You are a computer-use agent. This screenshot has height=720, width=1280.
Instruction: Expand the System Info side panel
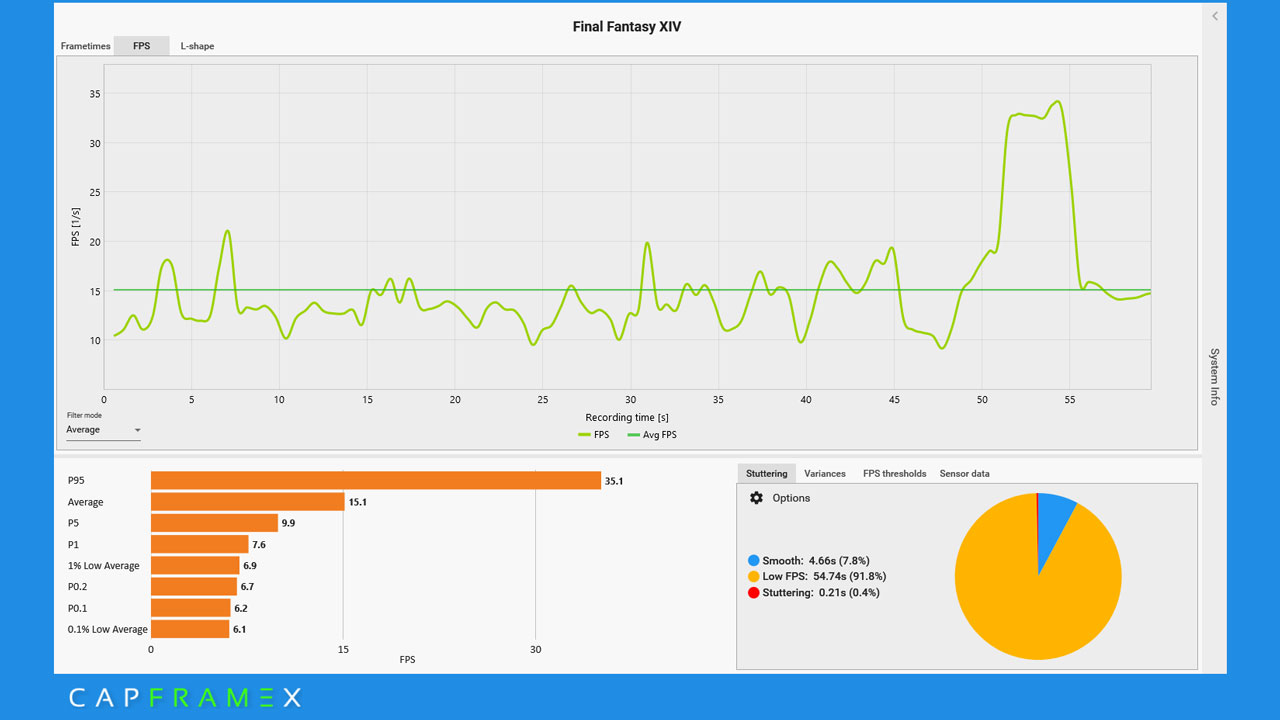tap(1215, 376)
